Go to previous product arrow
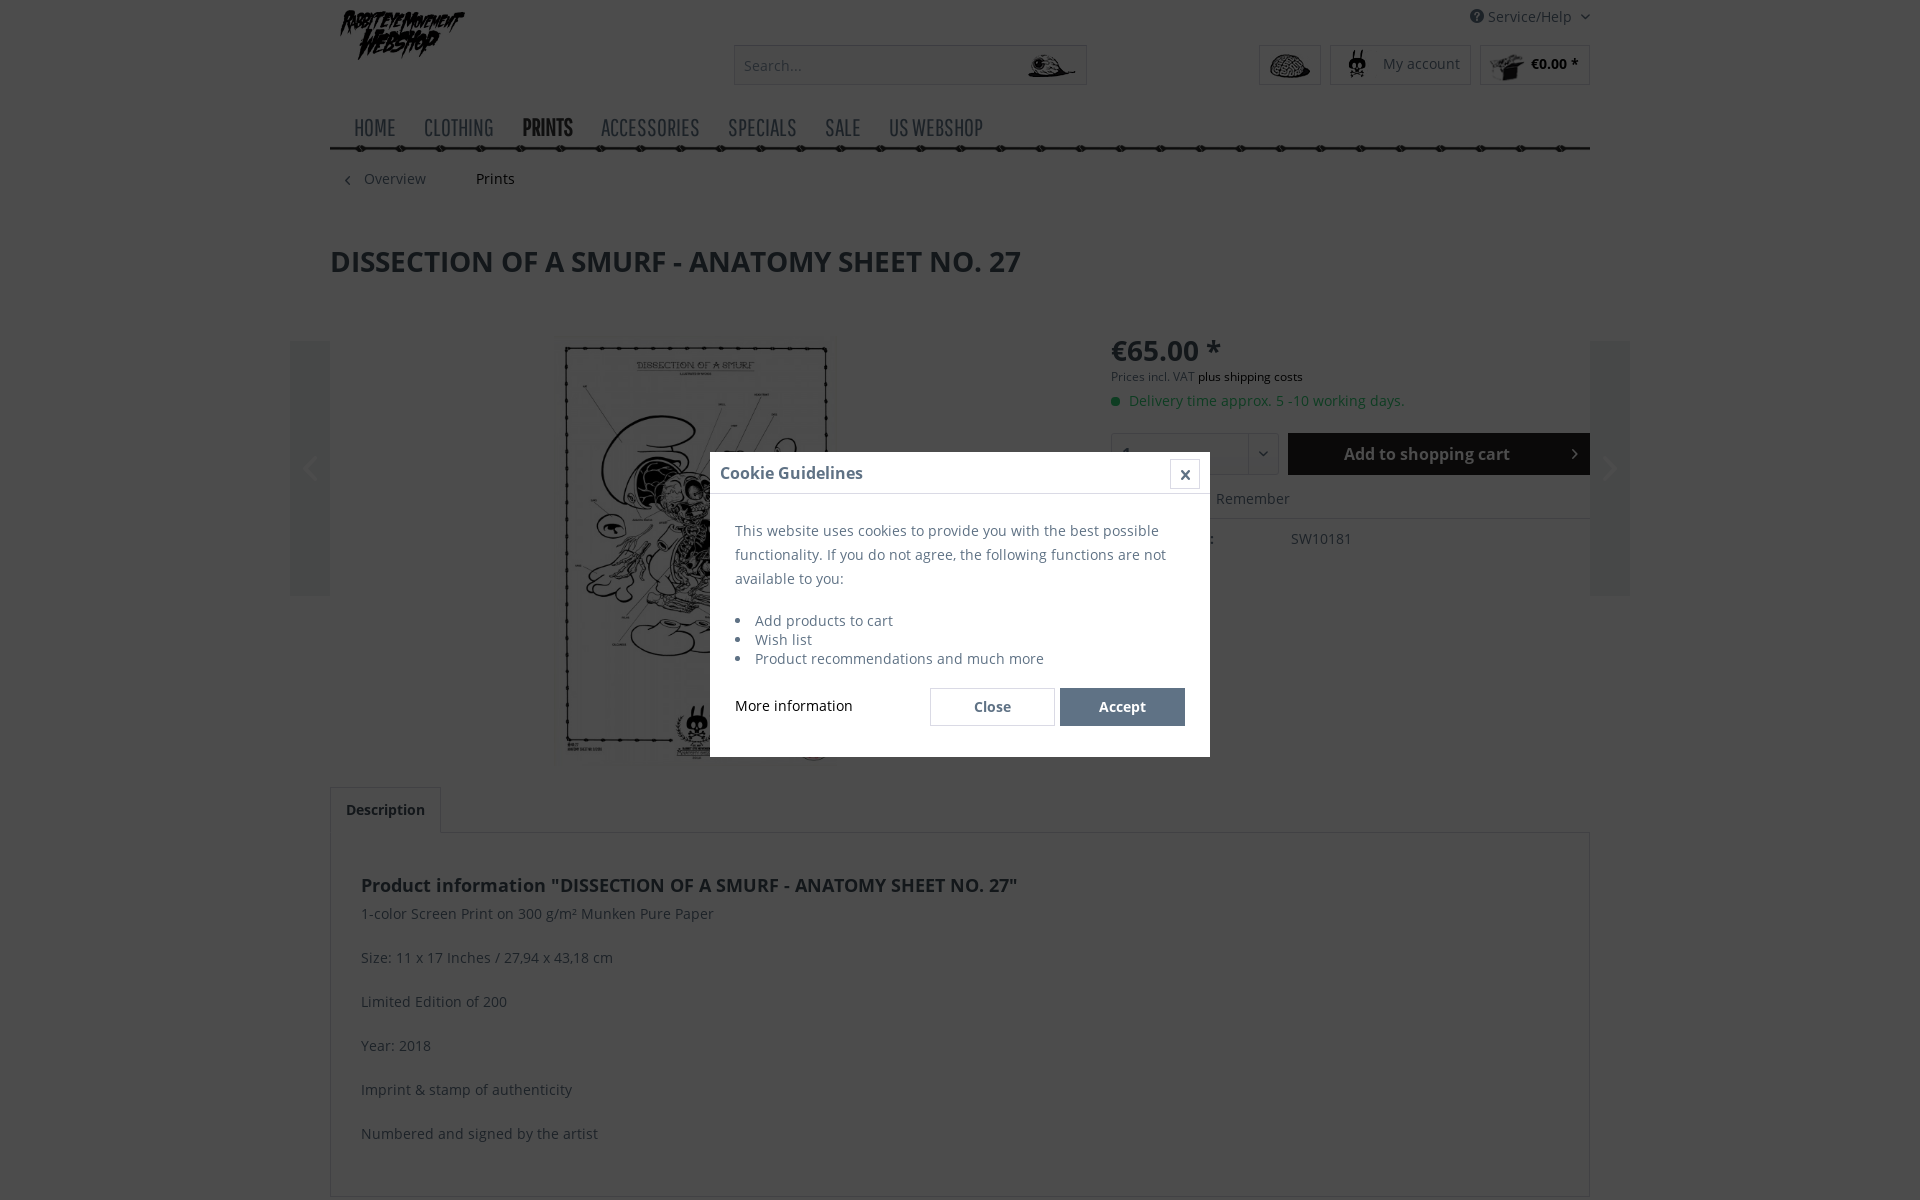 click(310, 468)
